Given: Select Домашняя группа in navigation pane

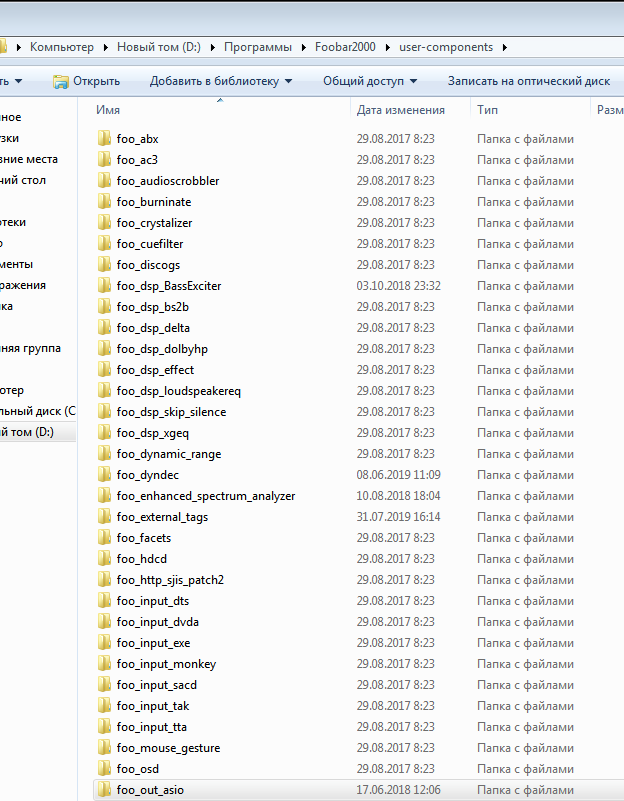Looking at the screenshot, I should 31,348.
